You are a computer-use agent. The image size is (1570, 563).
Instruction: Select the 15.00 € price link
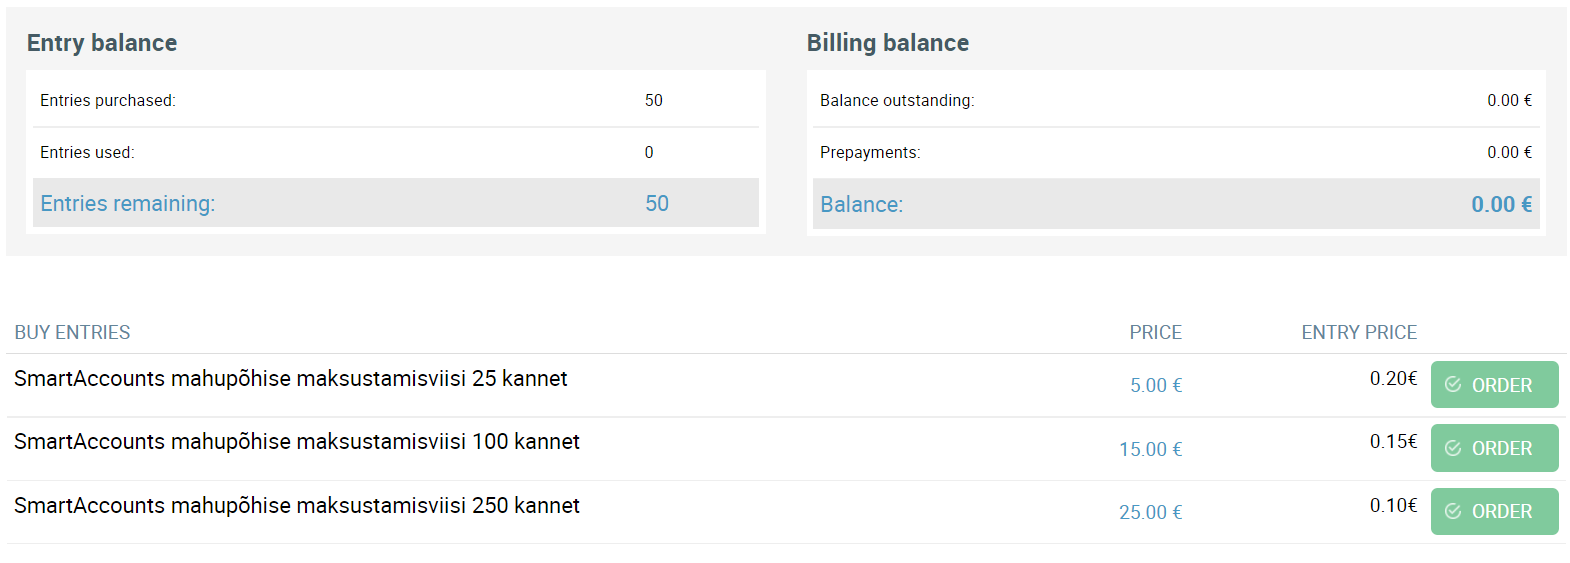1150,449
